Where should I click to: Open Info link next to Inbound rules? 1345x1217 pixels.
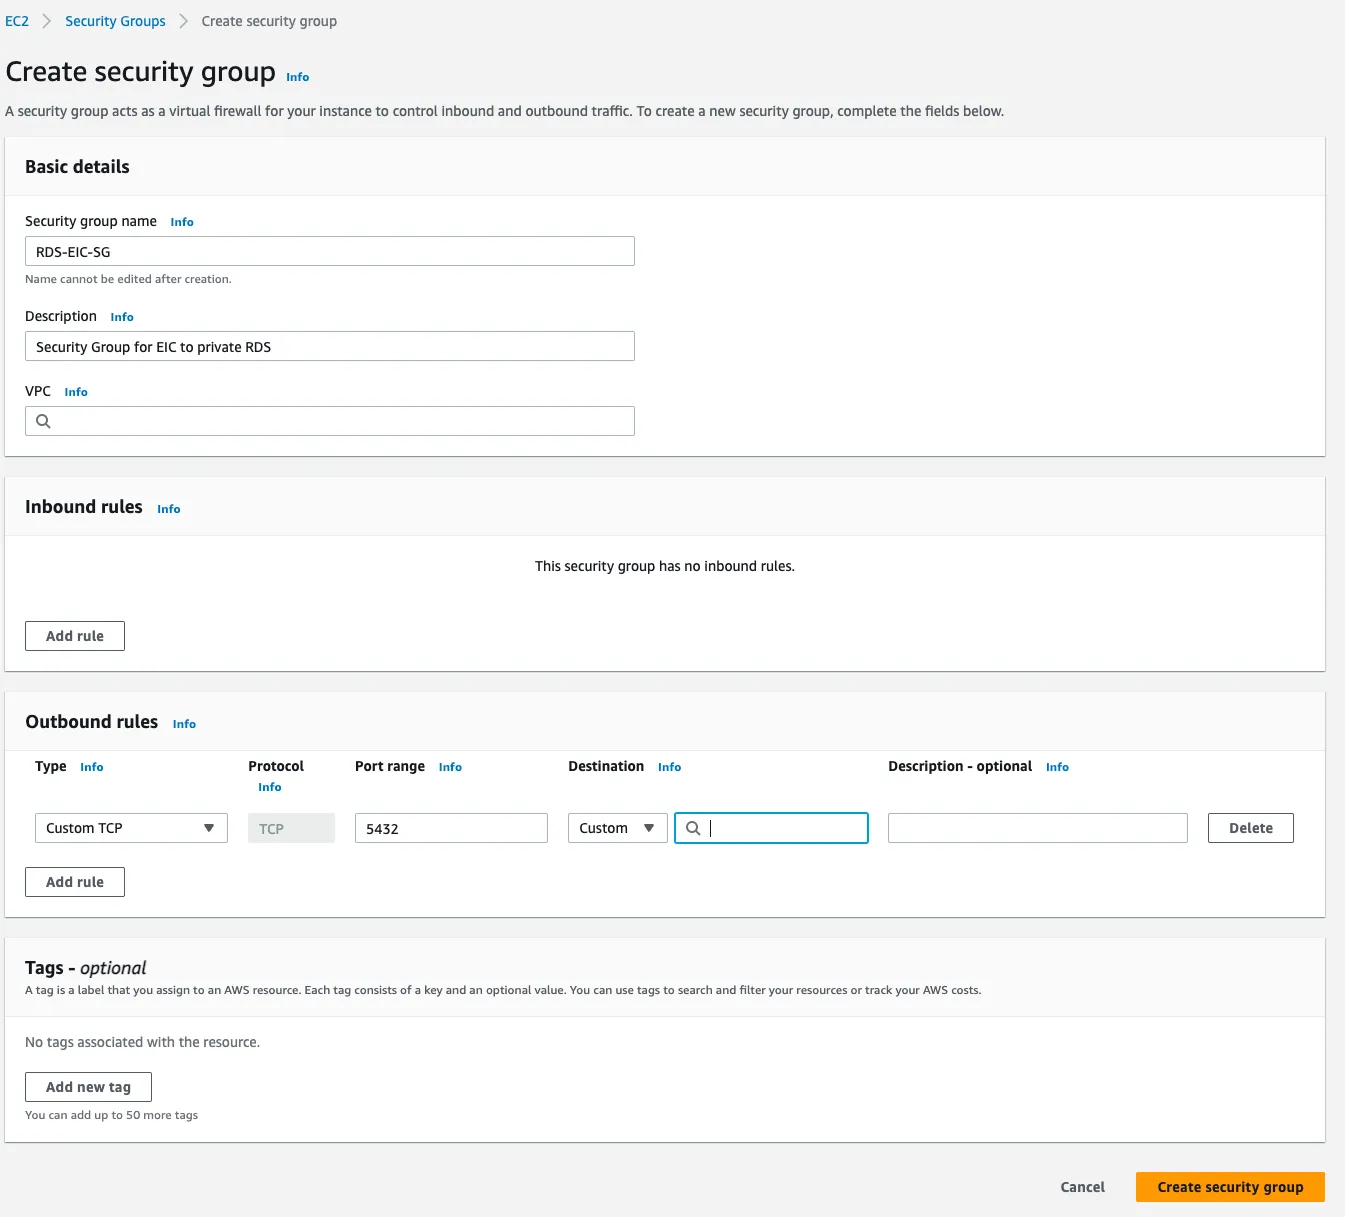pyautogui.click(x=168, y=509)
